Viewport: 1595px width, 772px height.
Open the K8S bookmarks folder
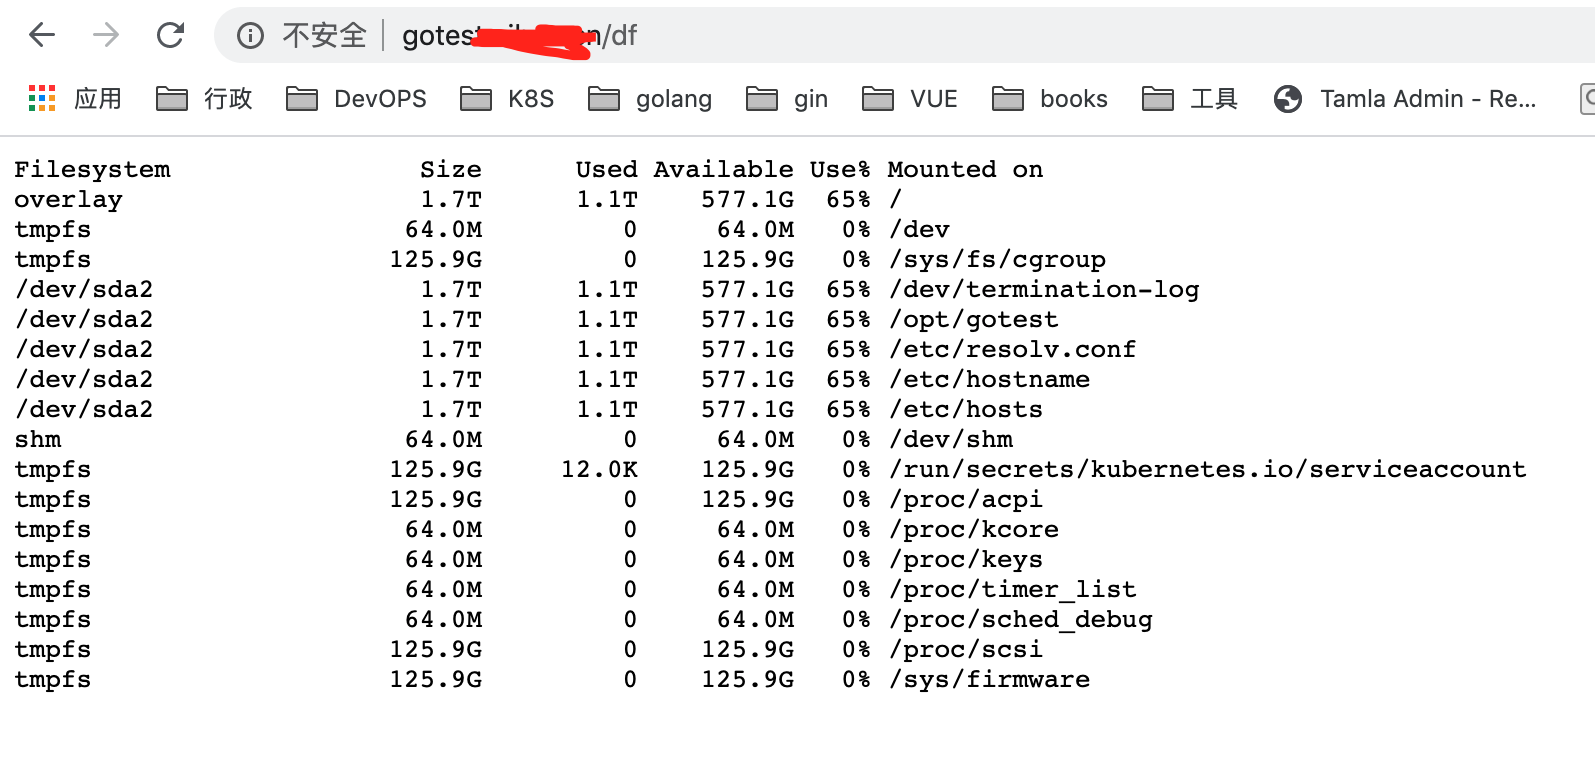(507, 98)
